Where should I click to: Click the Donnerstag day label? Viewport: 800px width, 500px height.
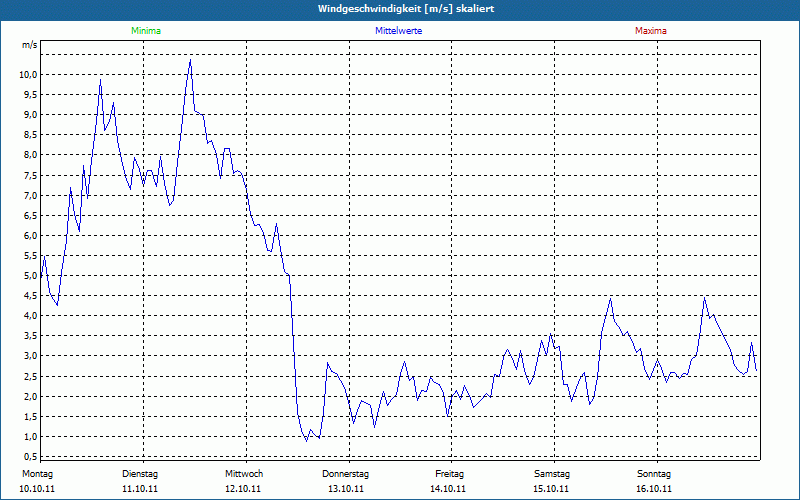345,474
